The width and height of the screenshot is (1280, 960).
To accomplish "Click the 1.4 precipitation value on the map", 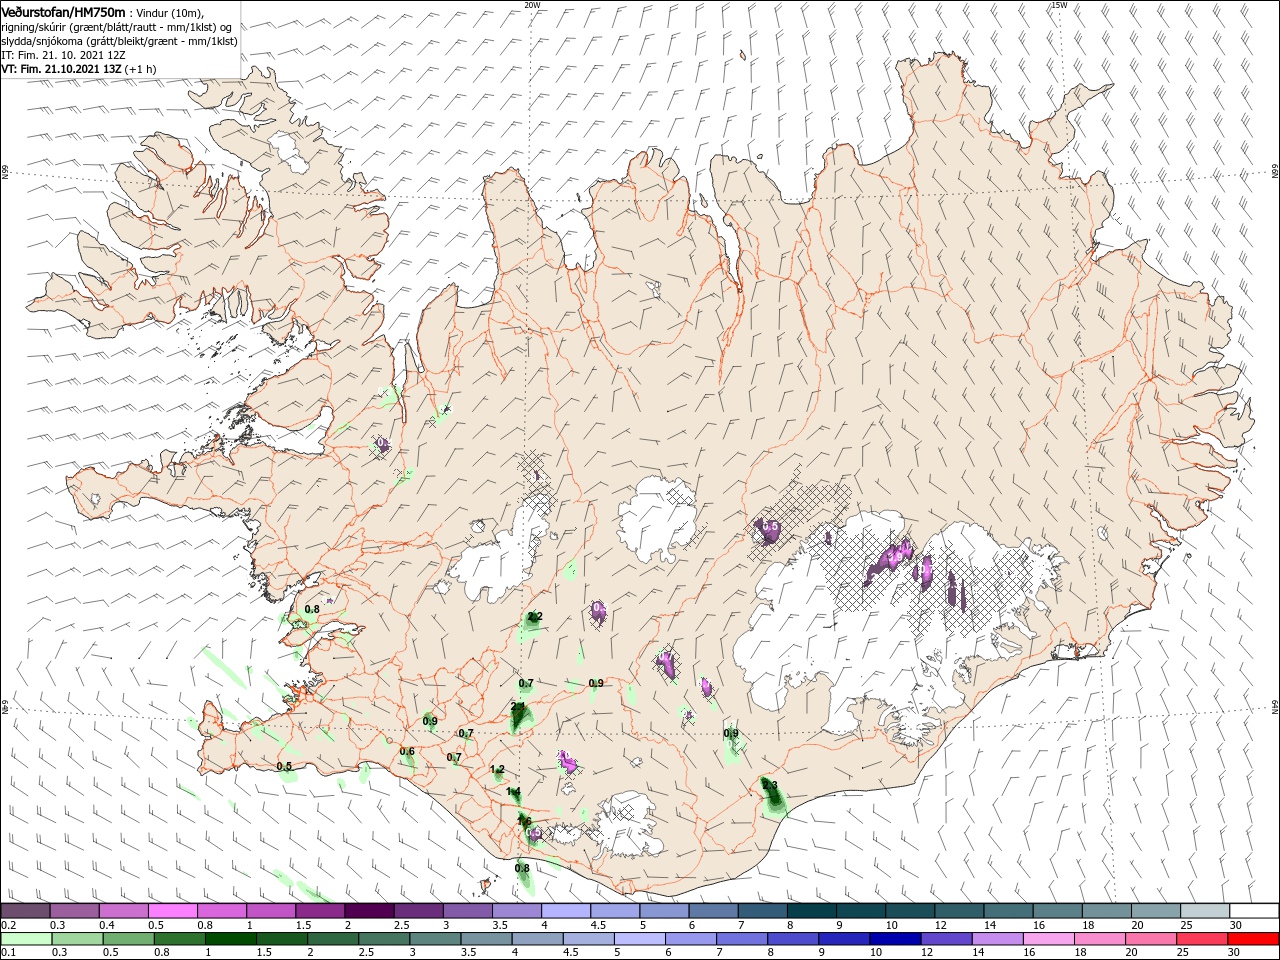I will (513, 792).
